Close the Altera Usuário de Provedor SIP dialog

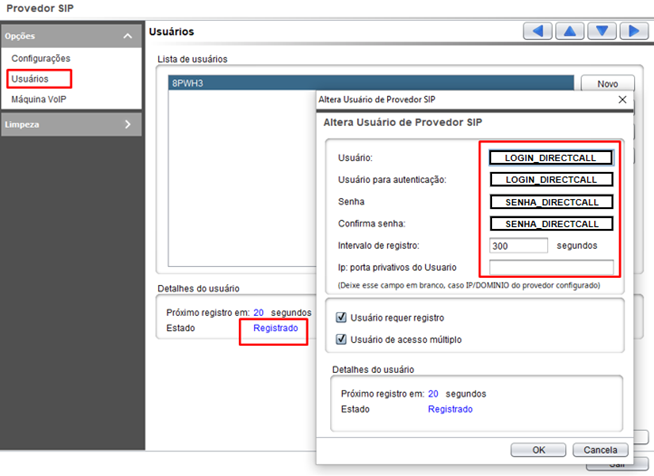click(x=622, y=99)
